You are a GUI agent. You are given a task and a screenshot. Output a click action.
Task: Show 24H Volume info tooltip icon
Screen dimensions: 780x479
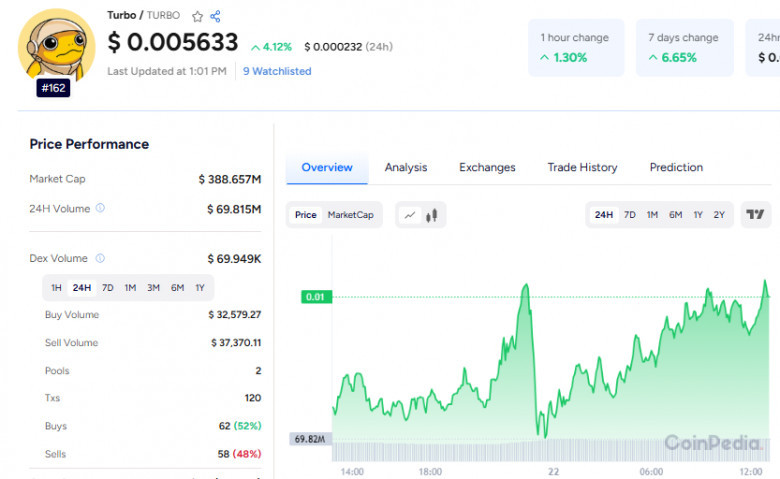click(x=100, y=208)
